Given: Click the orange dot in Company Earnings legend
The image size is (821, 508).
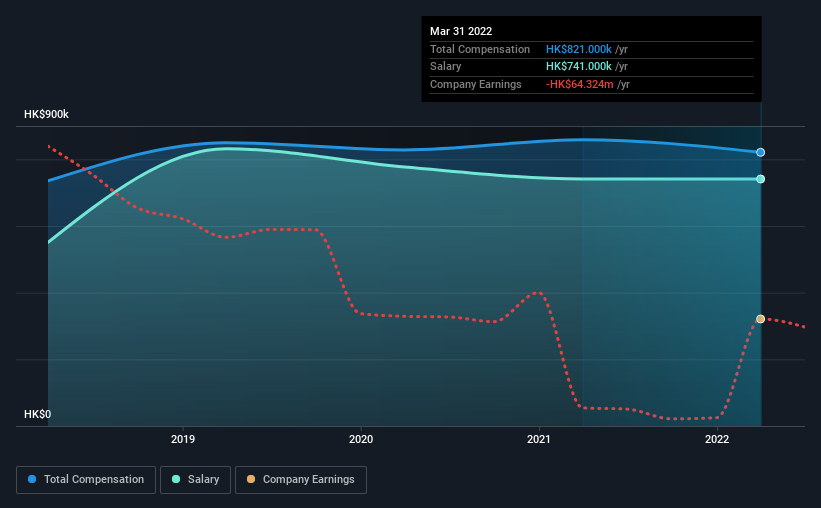Looking at the screenshot, I should [251, 479].
